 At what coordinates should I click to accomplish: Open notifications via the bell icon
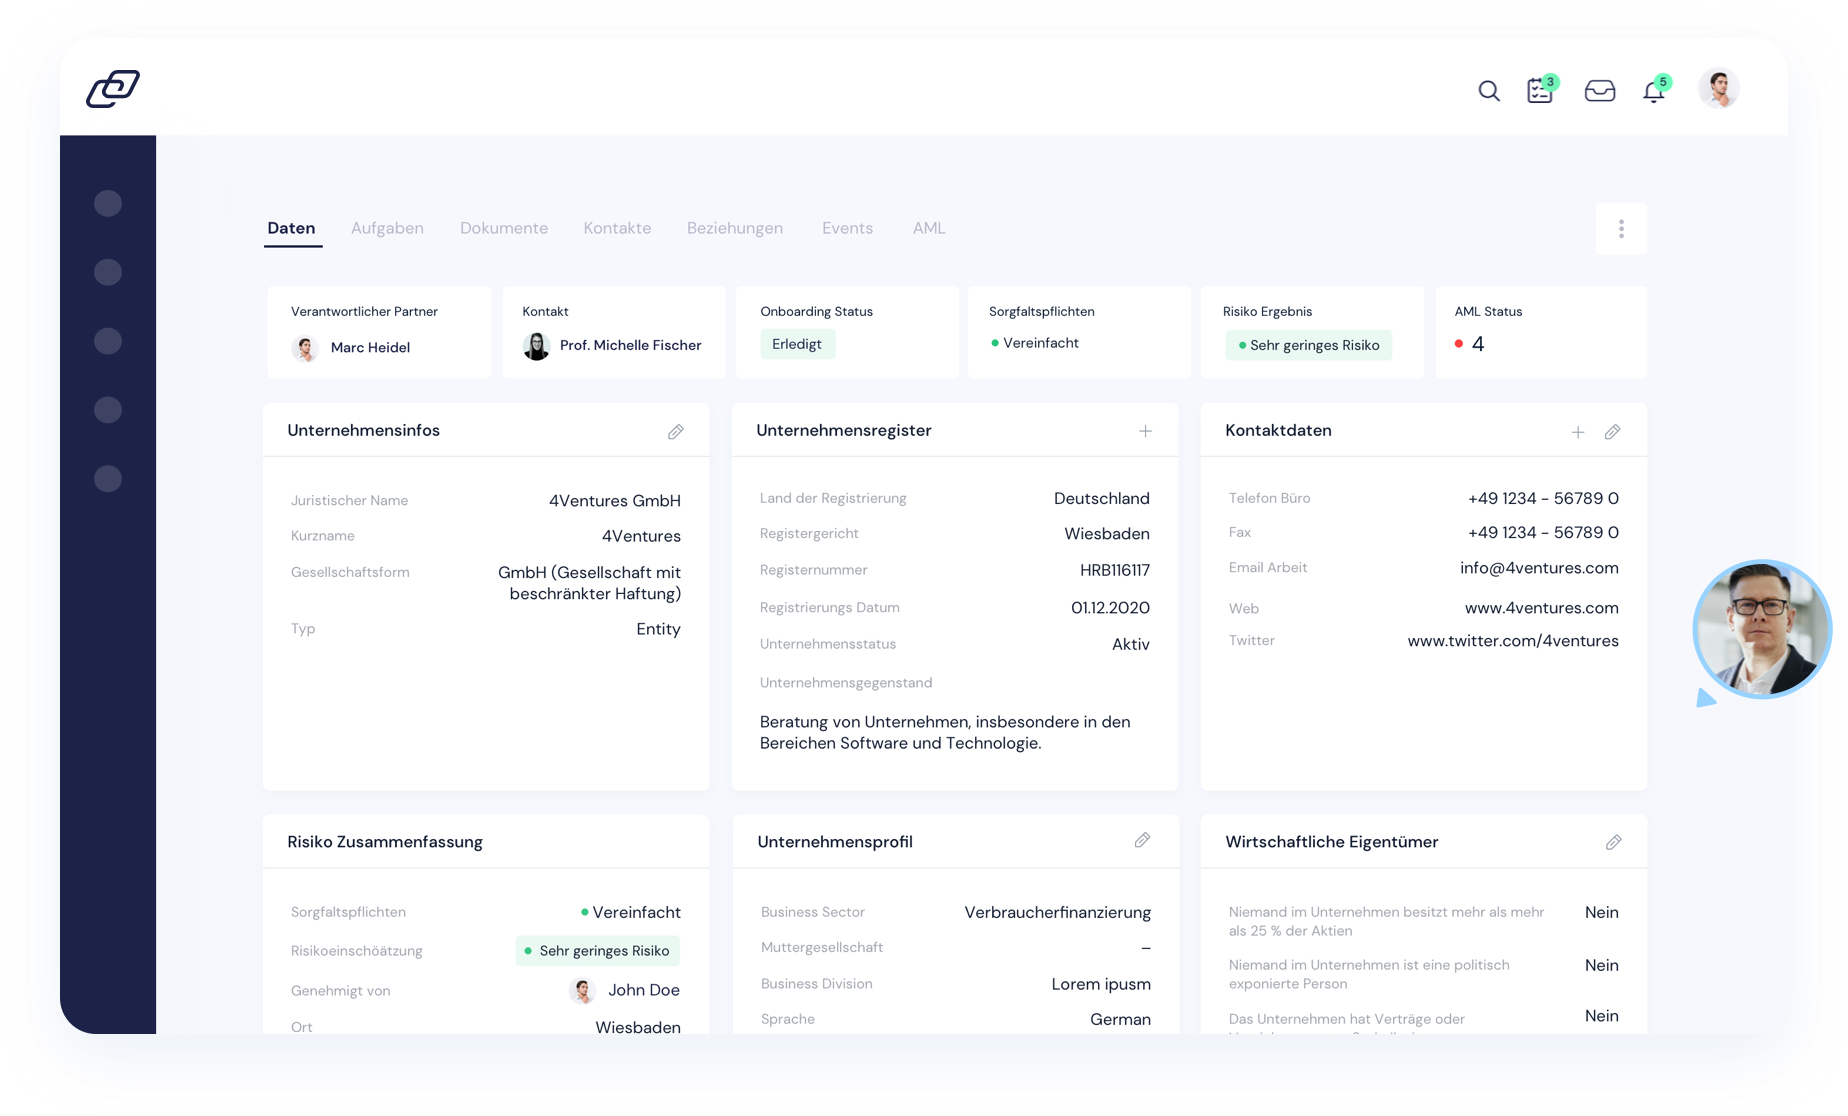(1655, 91)
